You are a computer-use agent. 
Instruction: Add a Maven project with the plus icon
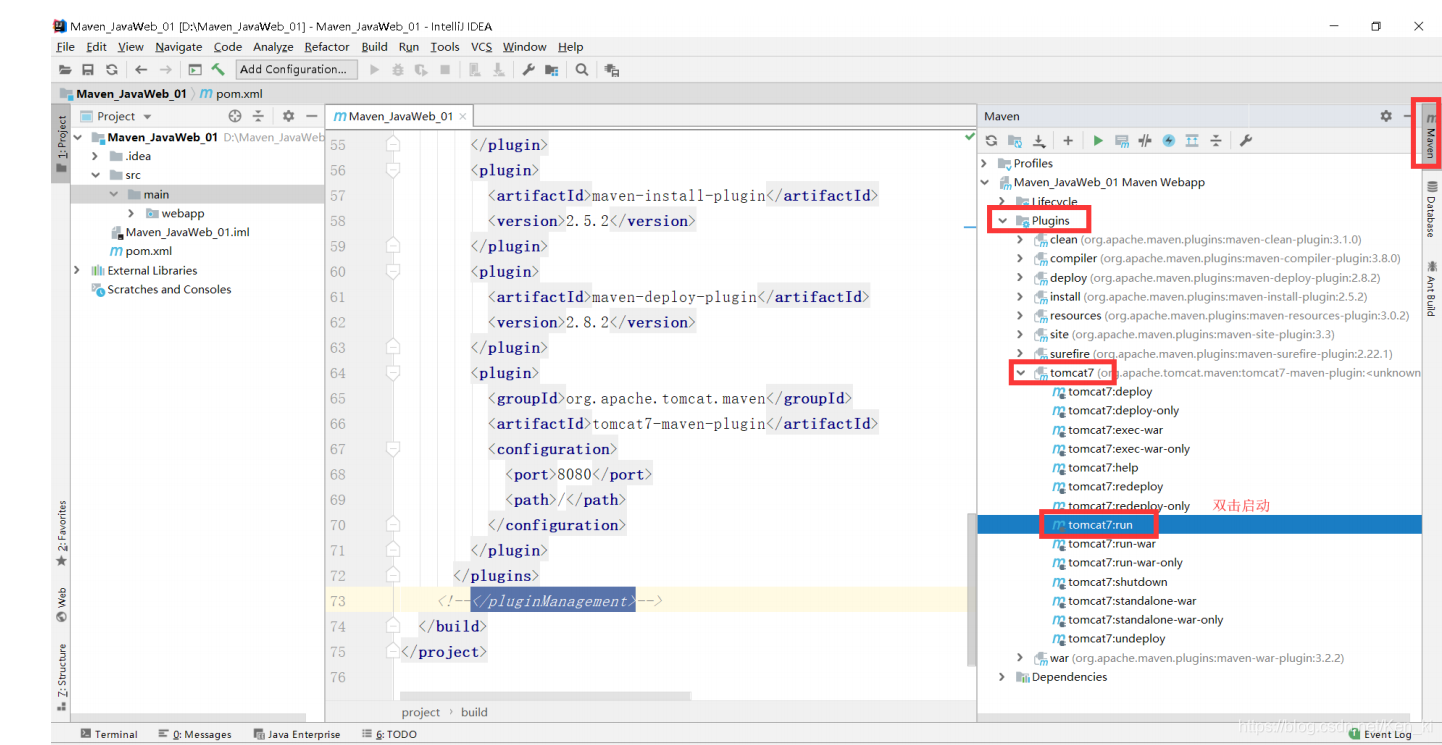click(x=1068, y=141)
